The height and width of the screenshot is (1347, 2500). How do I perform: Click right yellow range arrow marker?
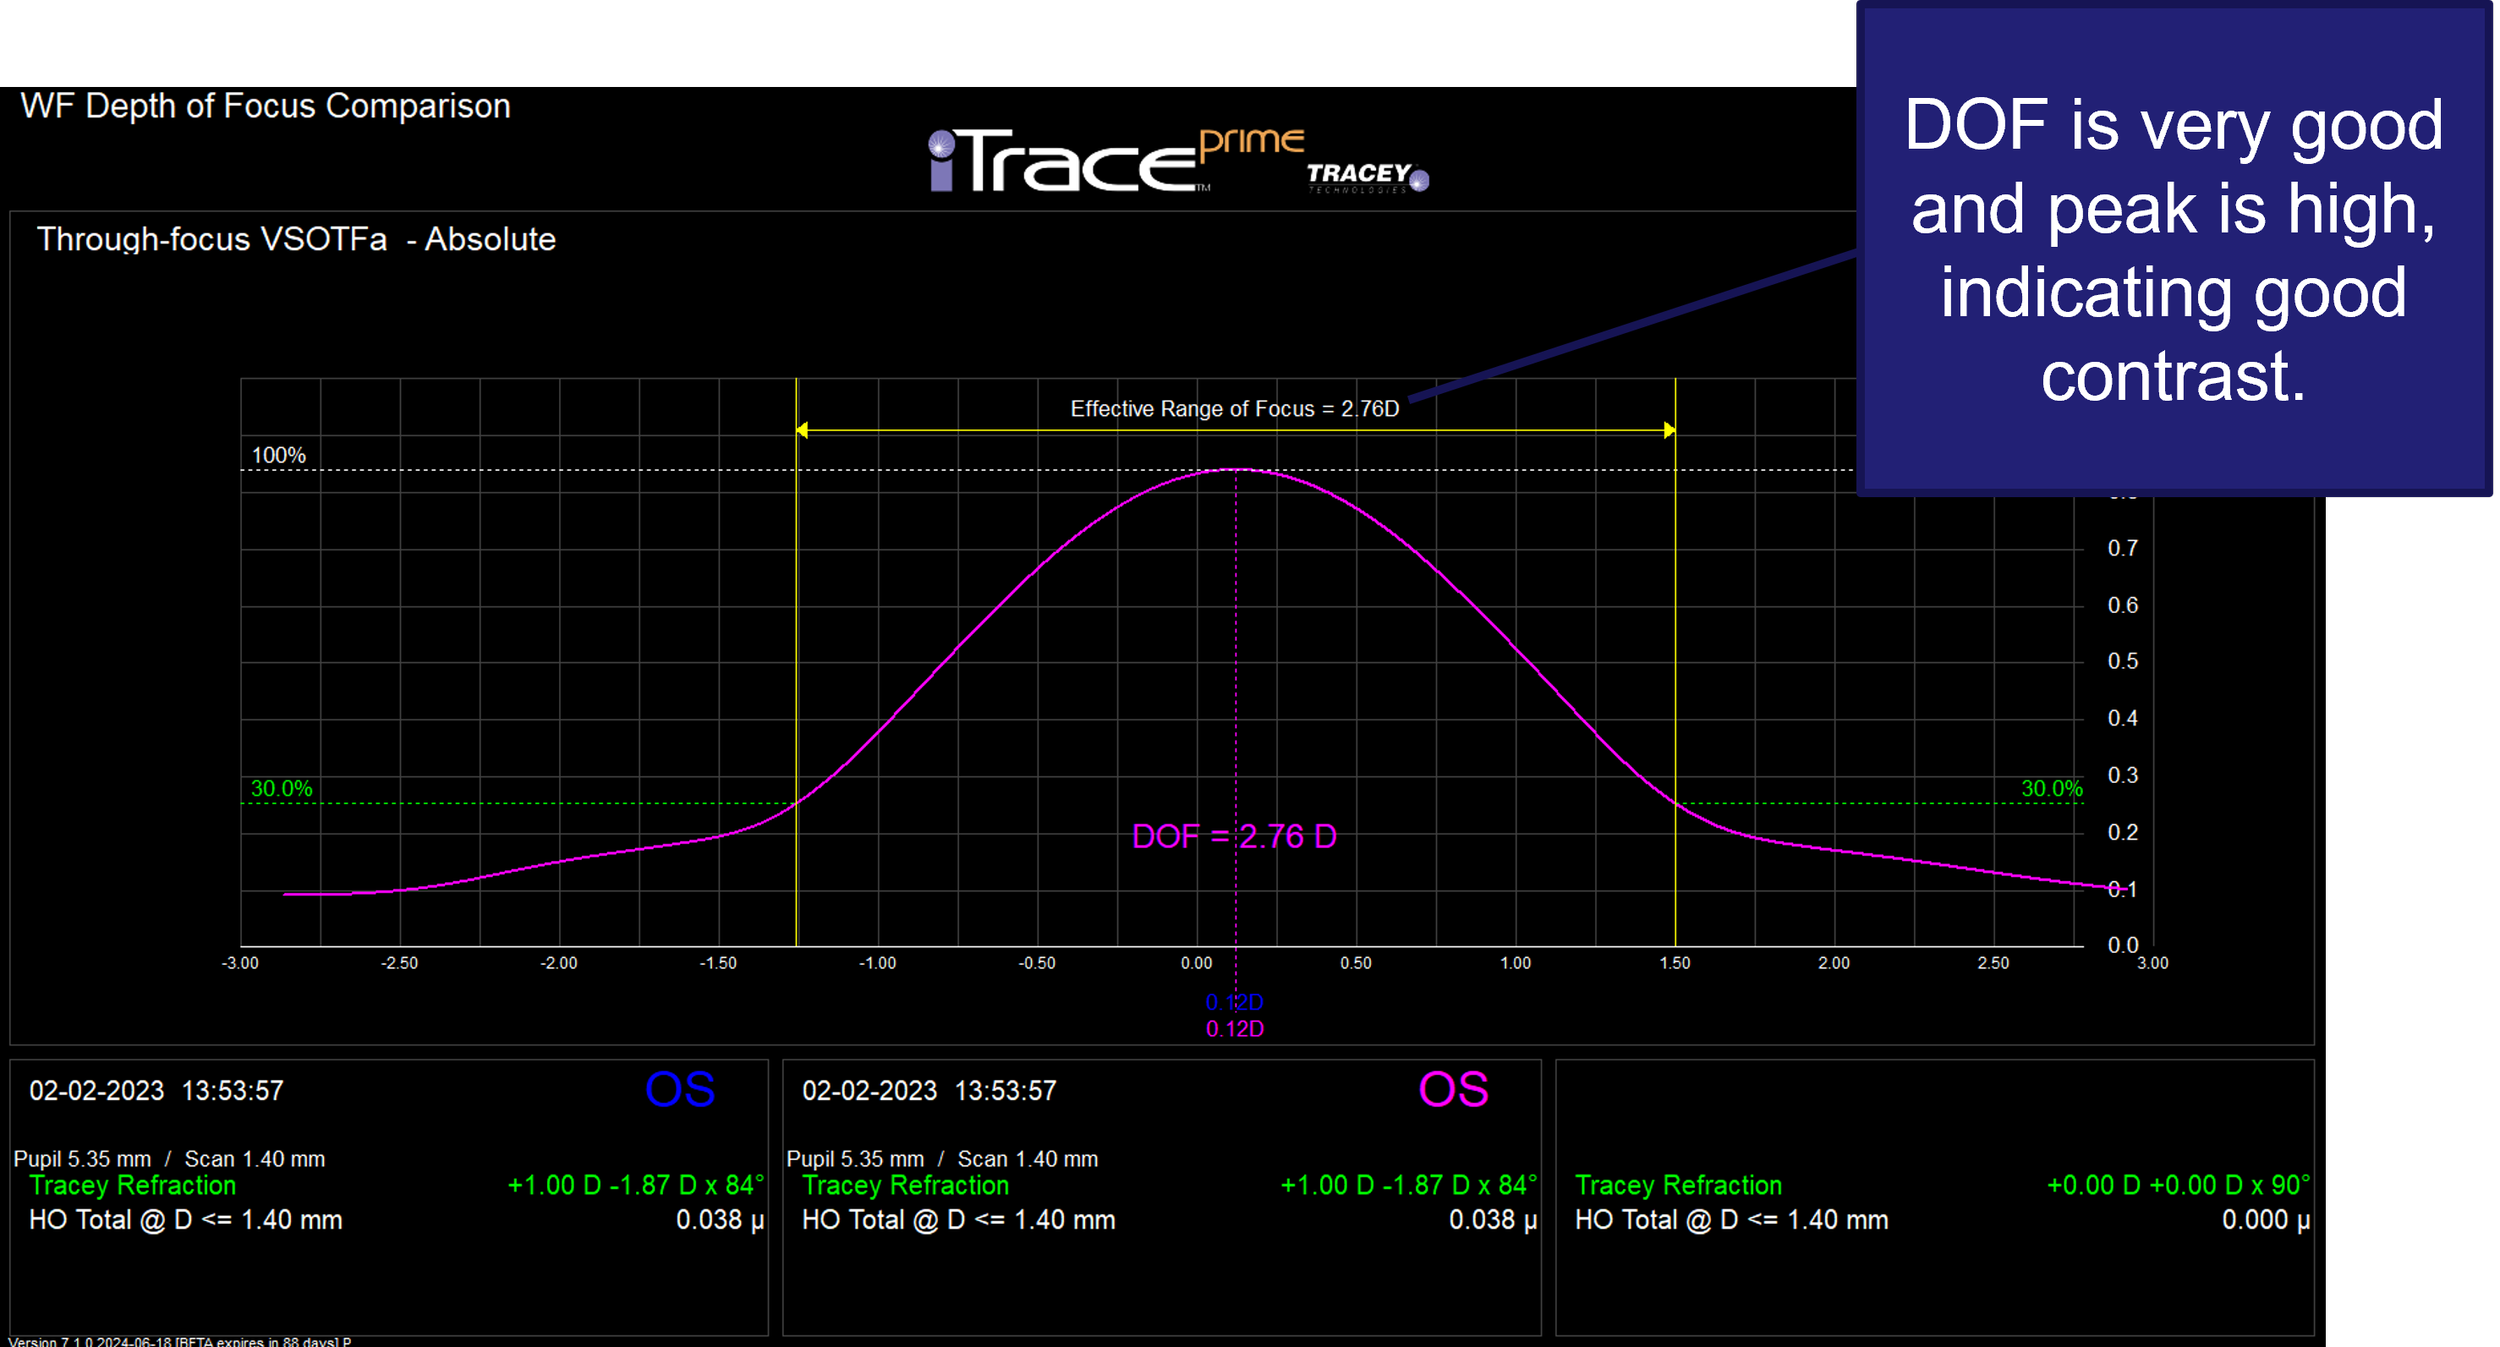[1669, 430]
